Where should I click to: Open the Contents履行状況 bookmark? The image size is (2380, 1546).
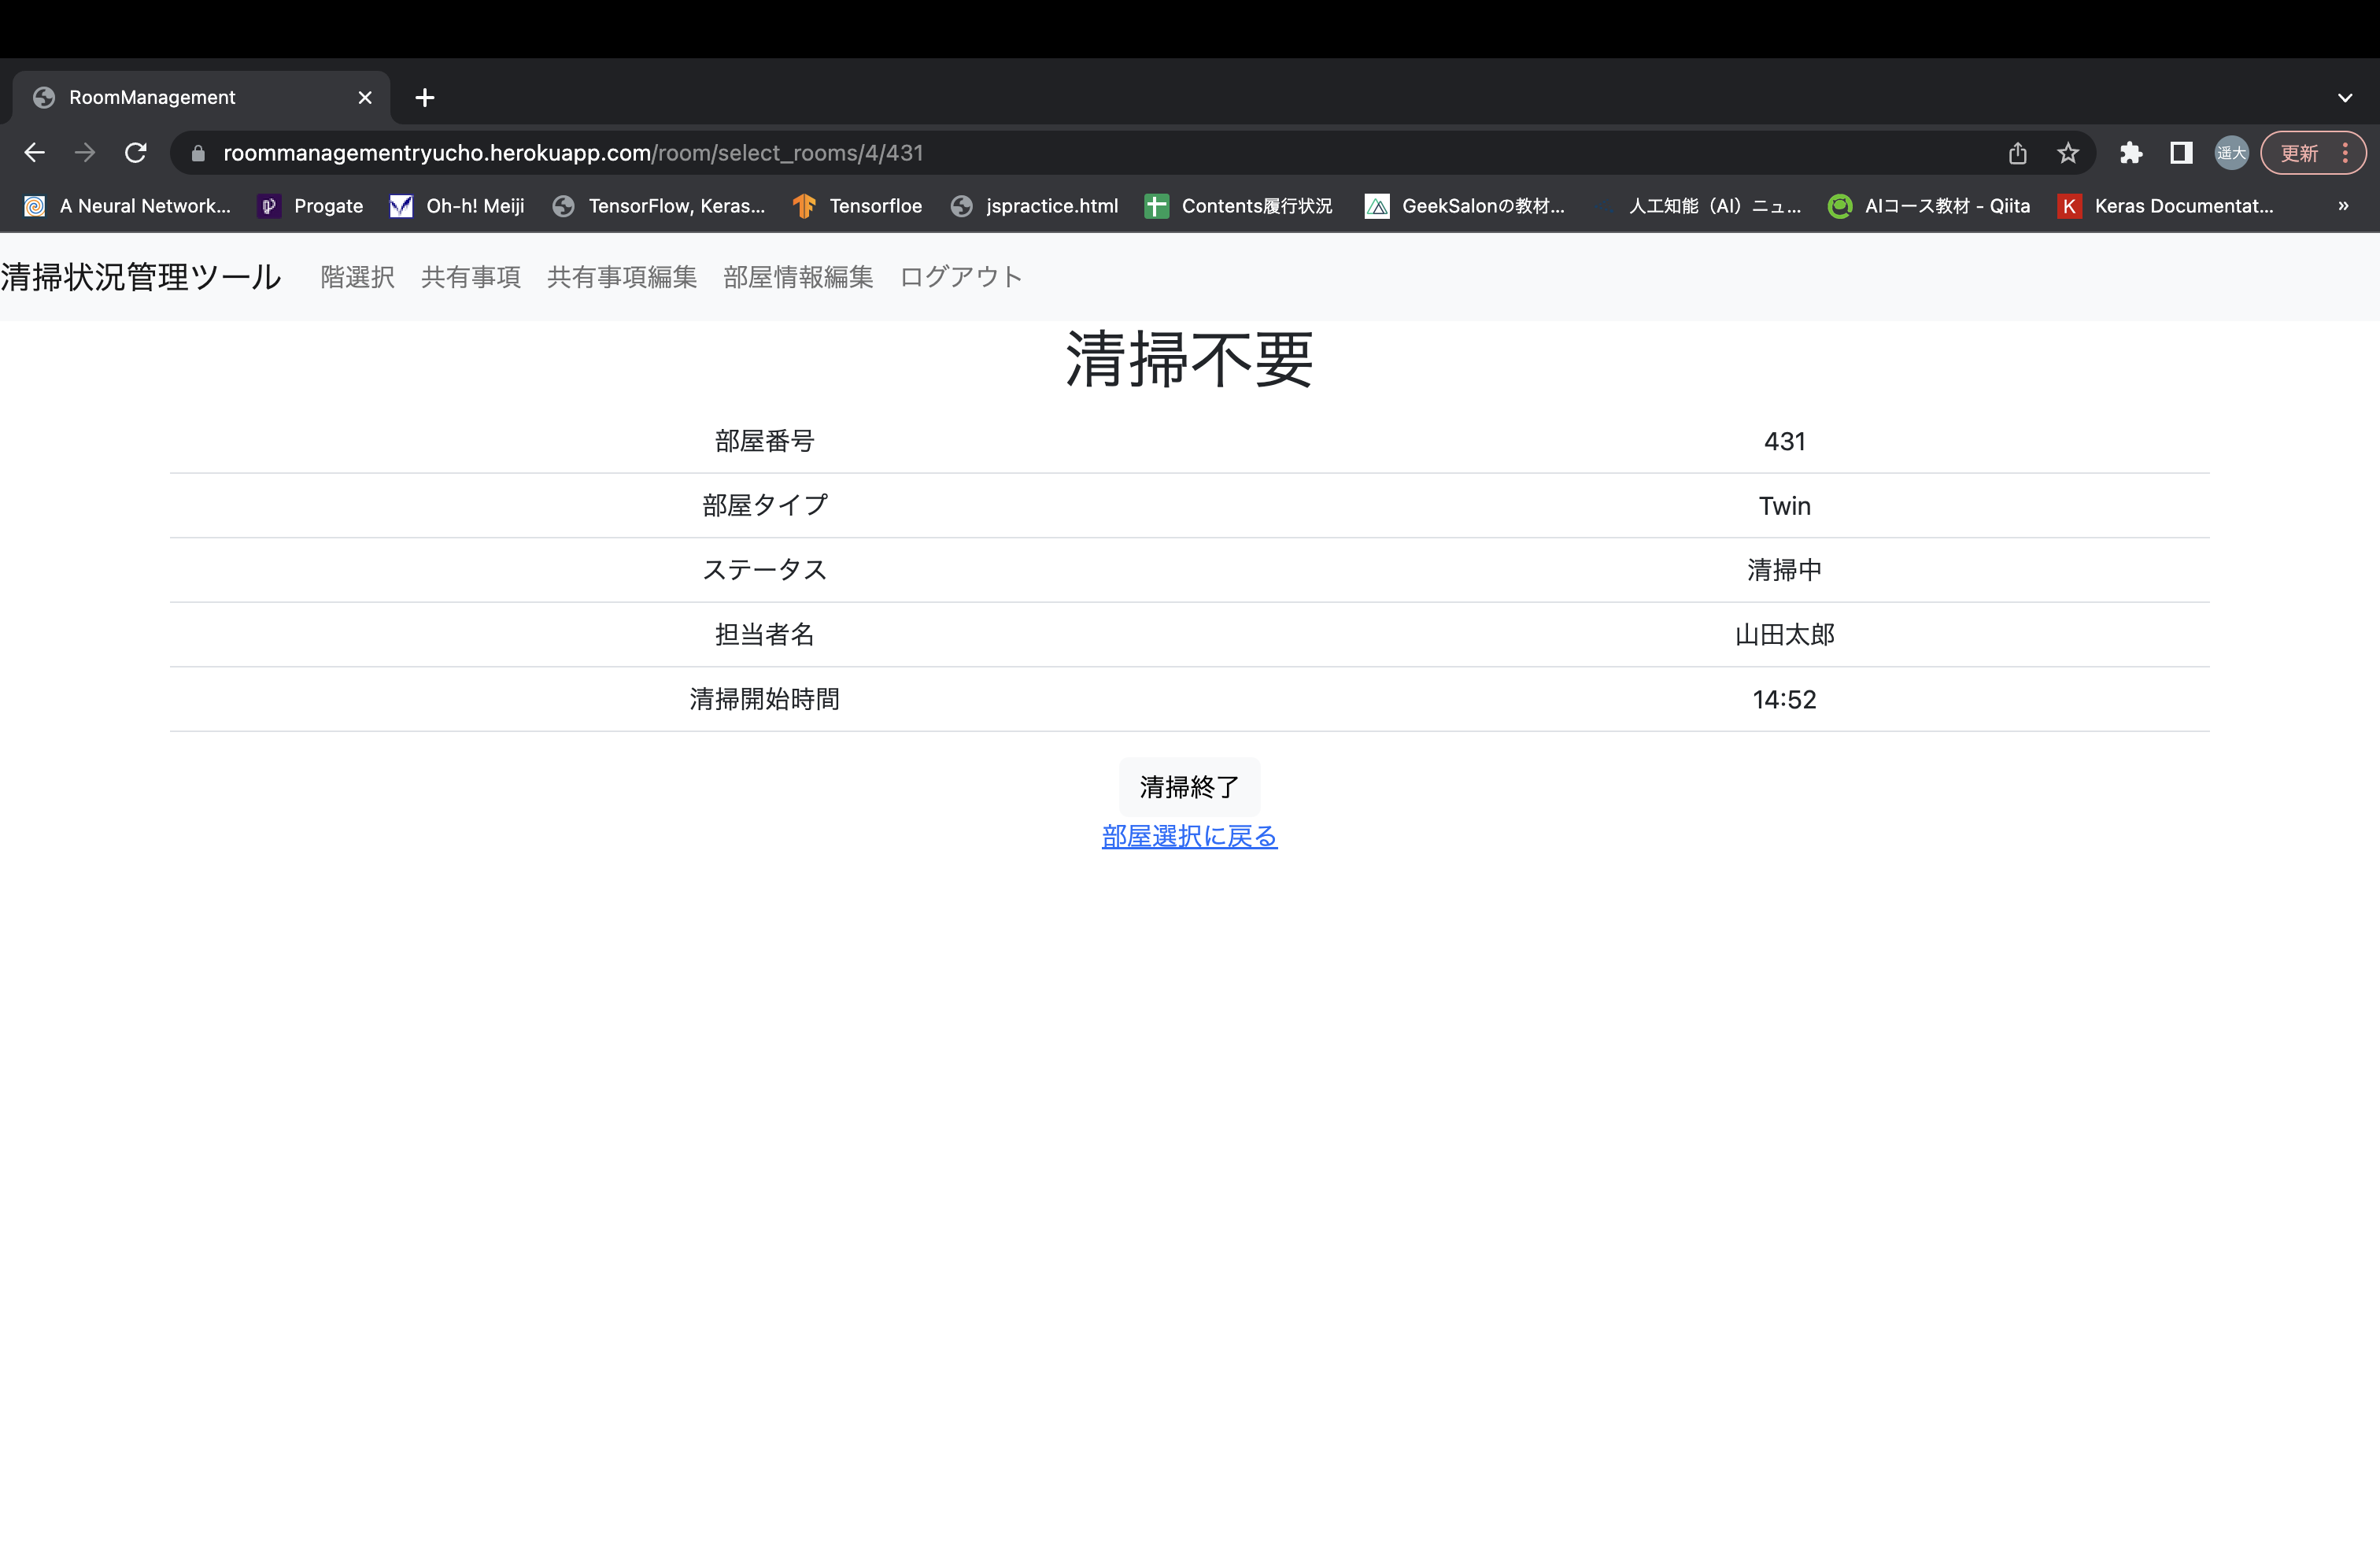pos(1239,206)
